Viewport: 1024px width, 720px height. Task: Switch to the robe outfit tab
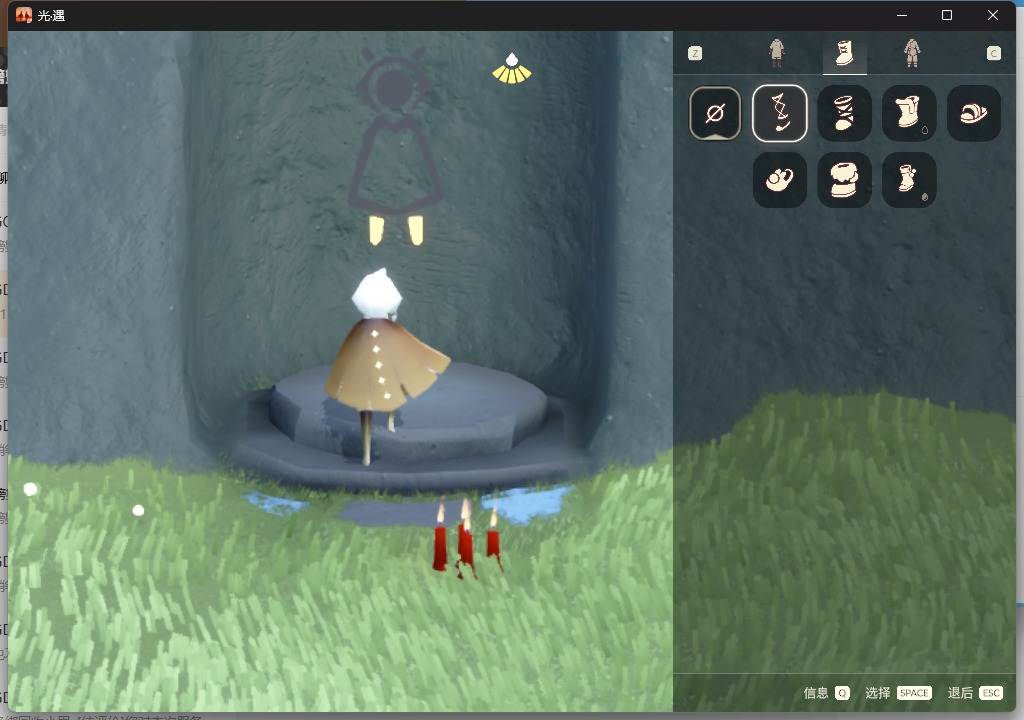(776, 53)
